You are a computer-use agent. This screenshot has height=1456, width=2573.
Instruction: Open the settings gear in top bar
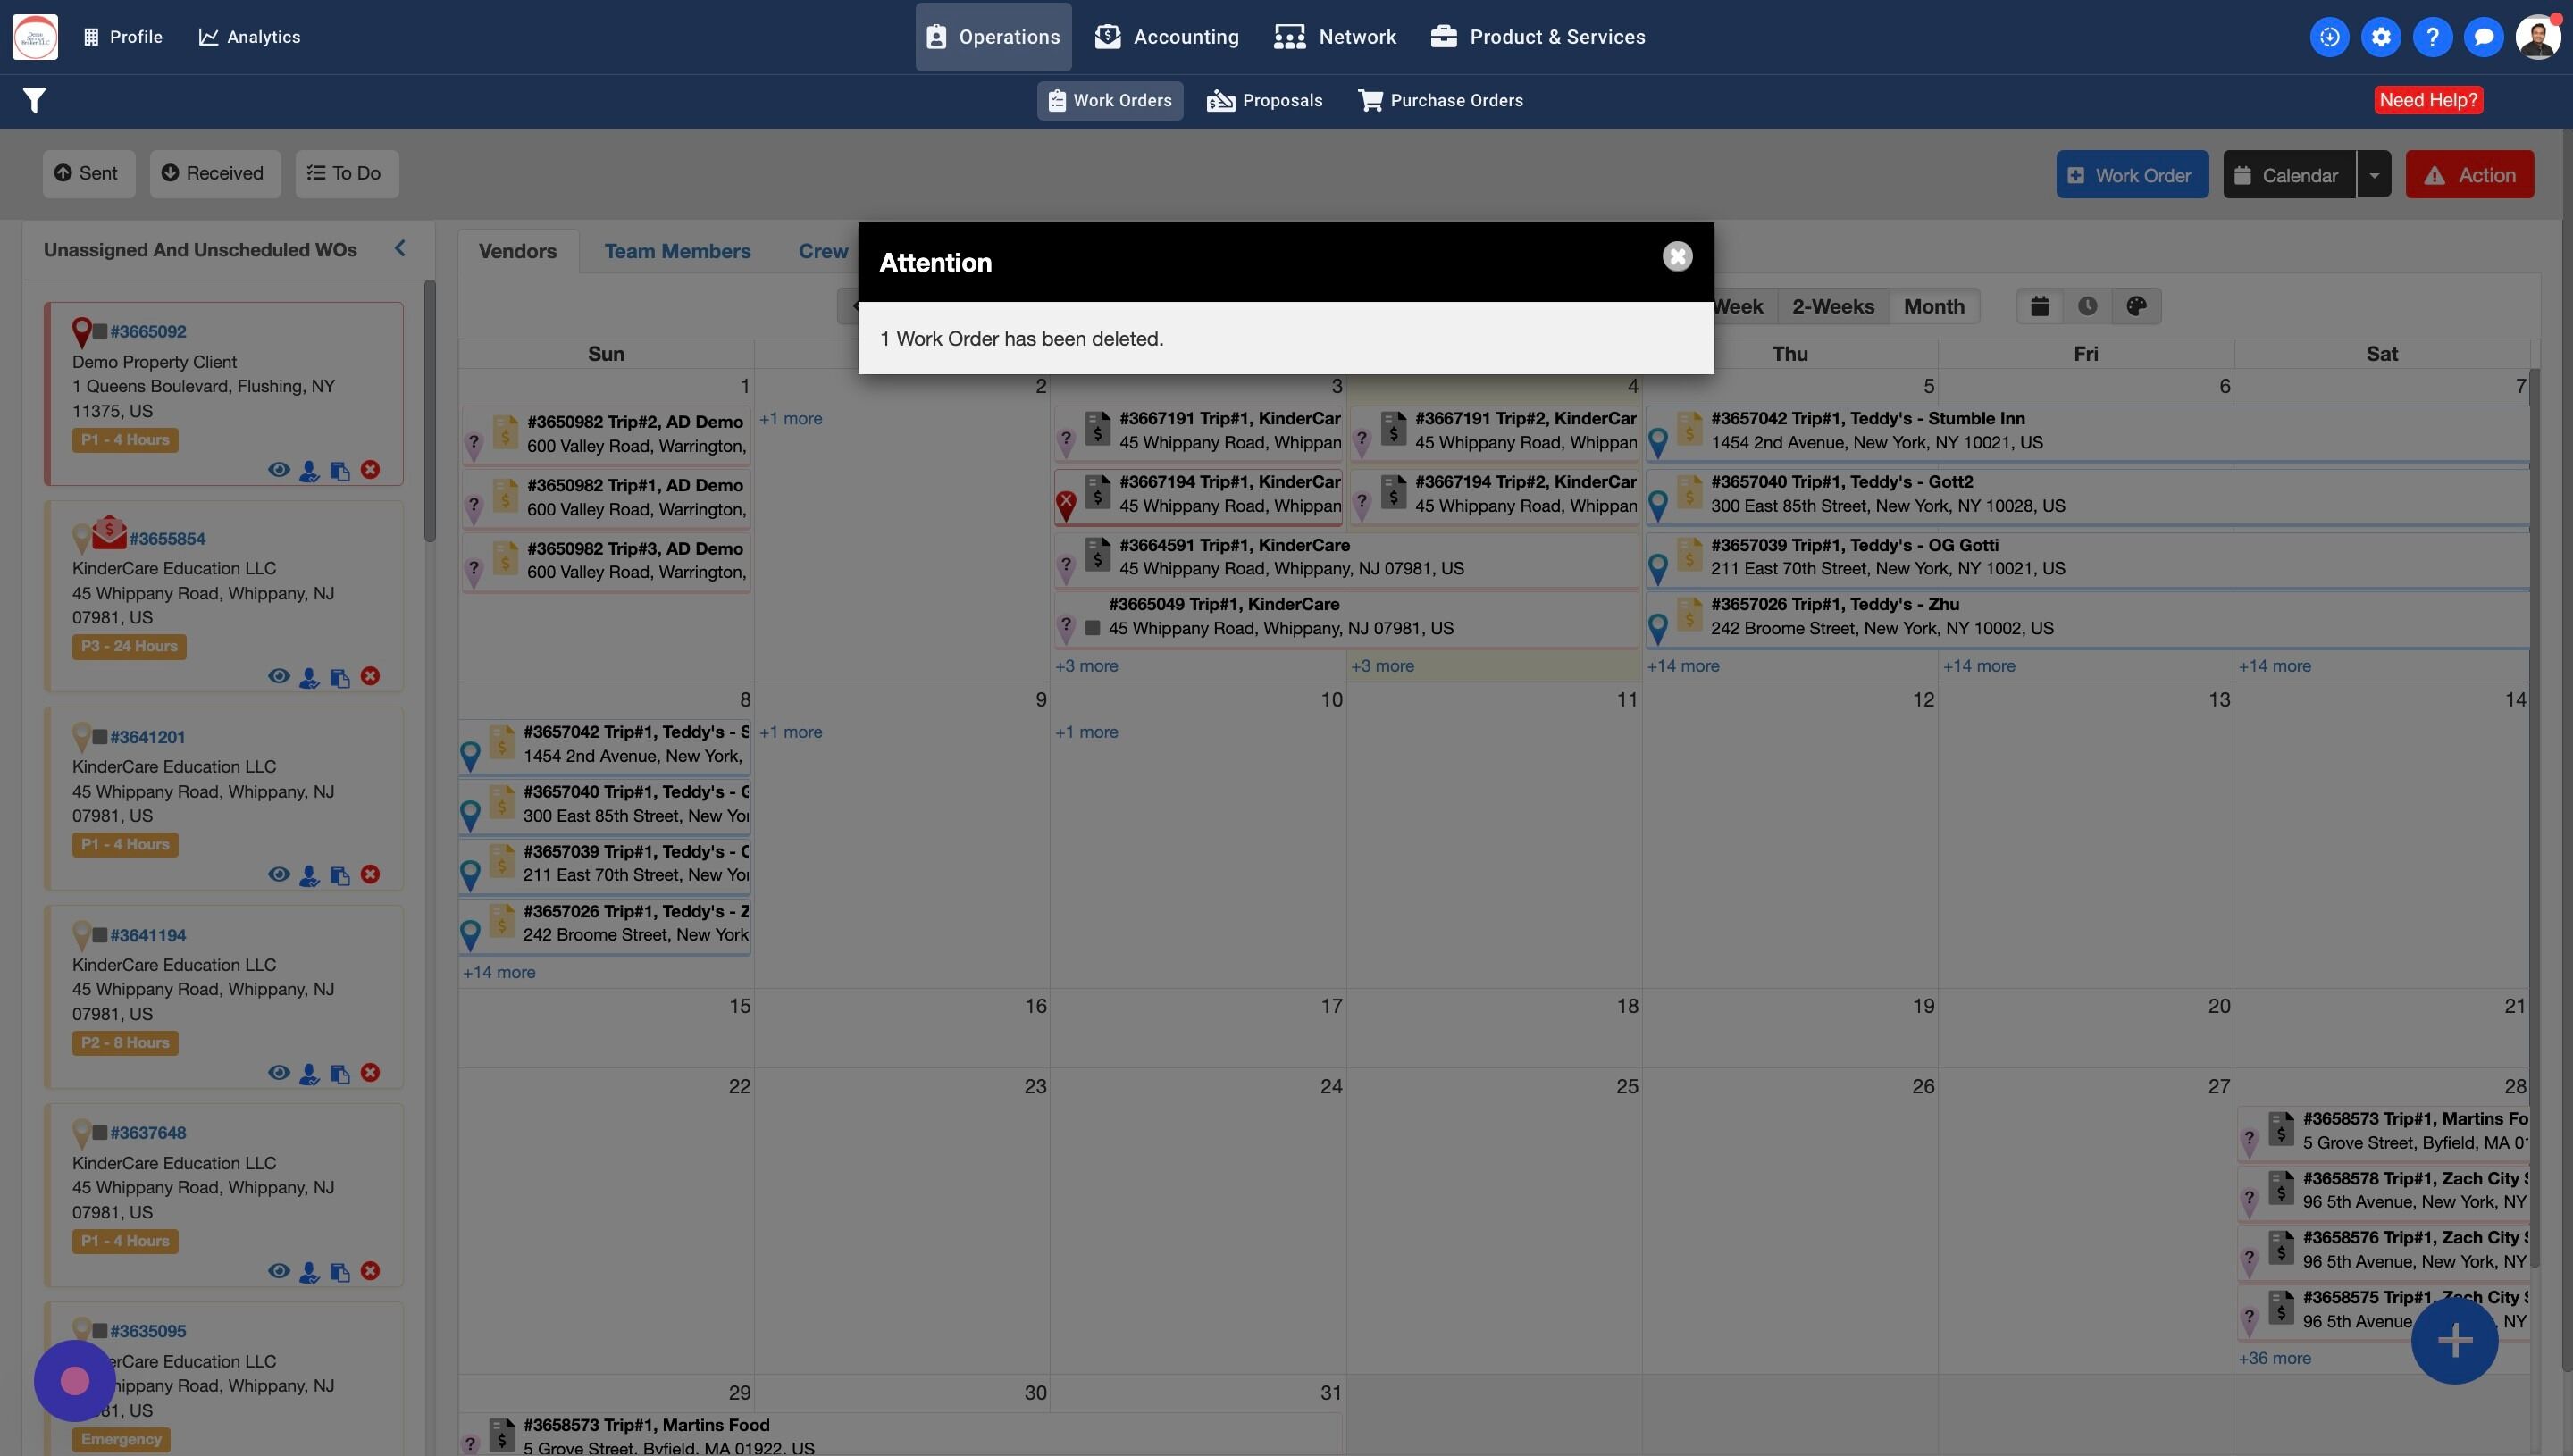[x=2380, y=37]
